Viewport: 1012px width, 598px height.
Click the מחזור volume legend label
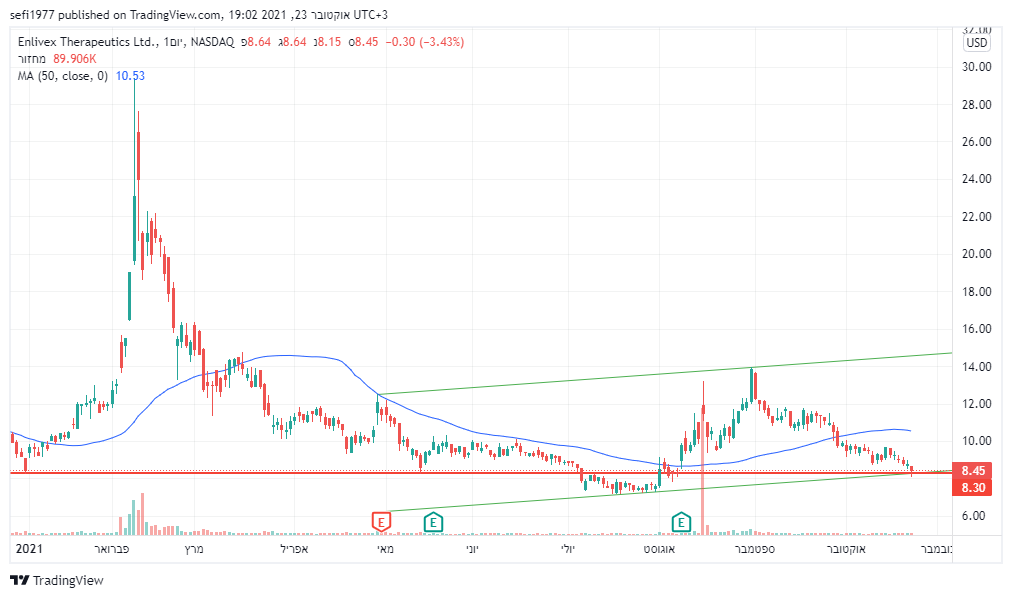pyautogui.click(x=32, y=59)
